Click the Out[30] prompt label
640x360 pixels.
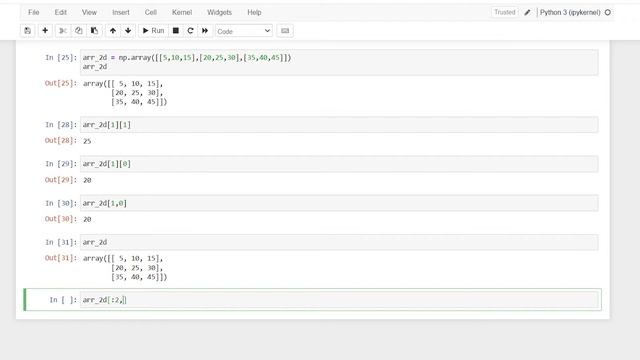point(61,219)
